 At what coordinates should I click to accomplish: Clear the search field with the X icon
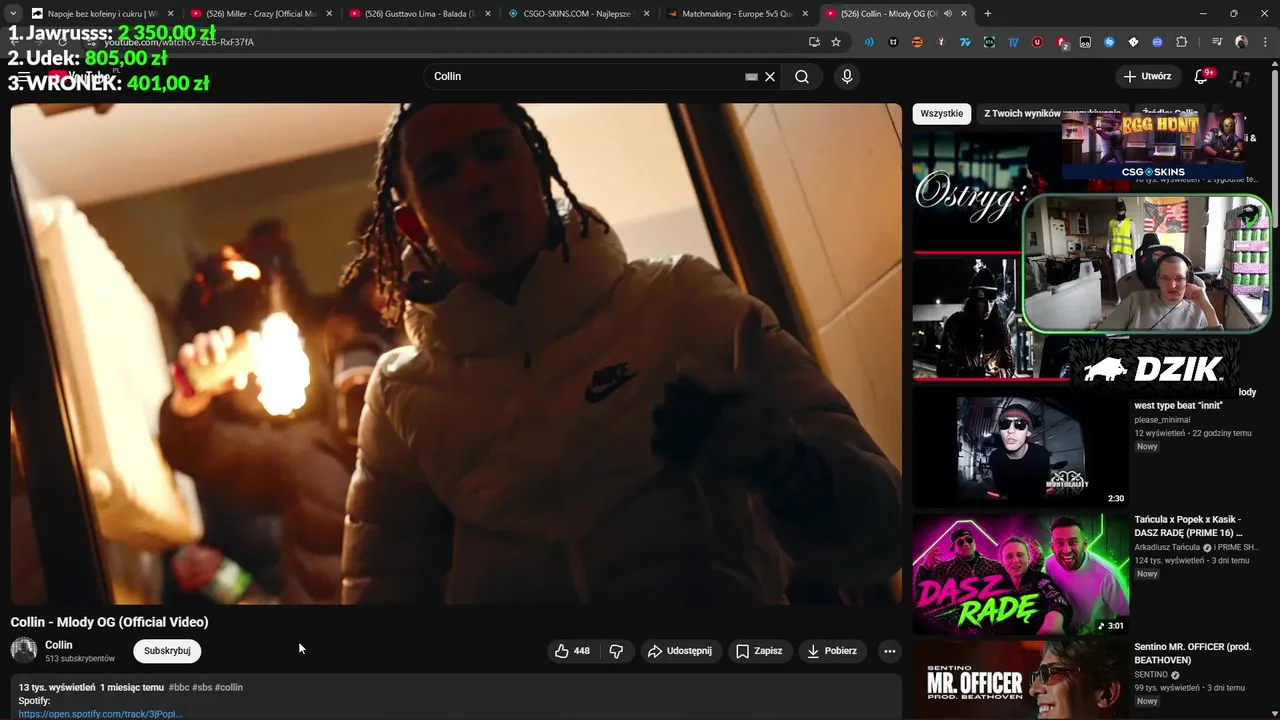[x=770, y=77]
